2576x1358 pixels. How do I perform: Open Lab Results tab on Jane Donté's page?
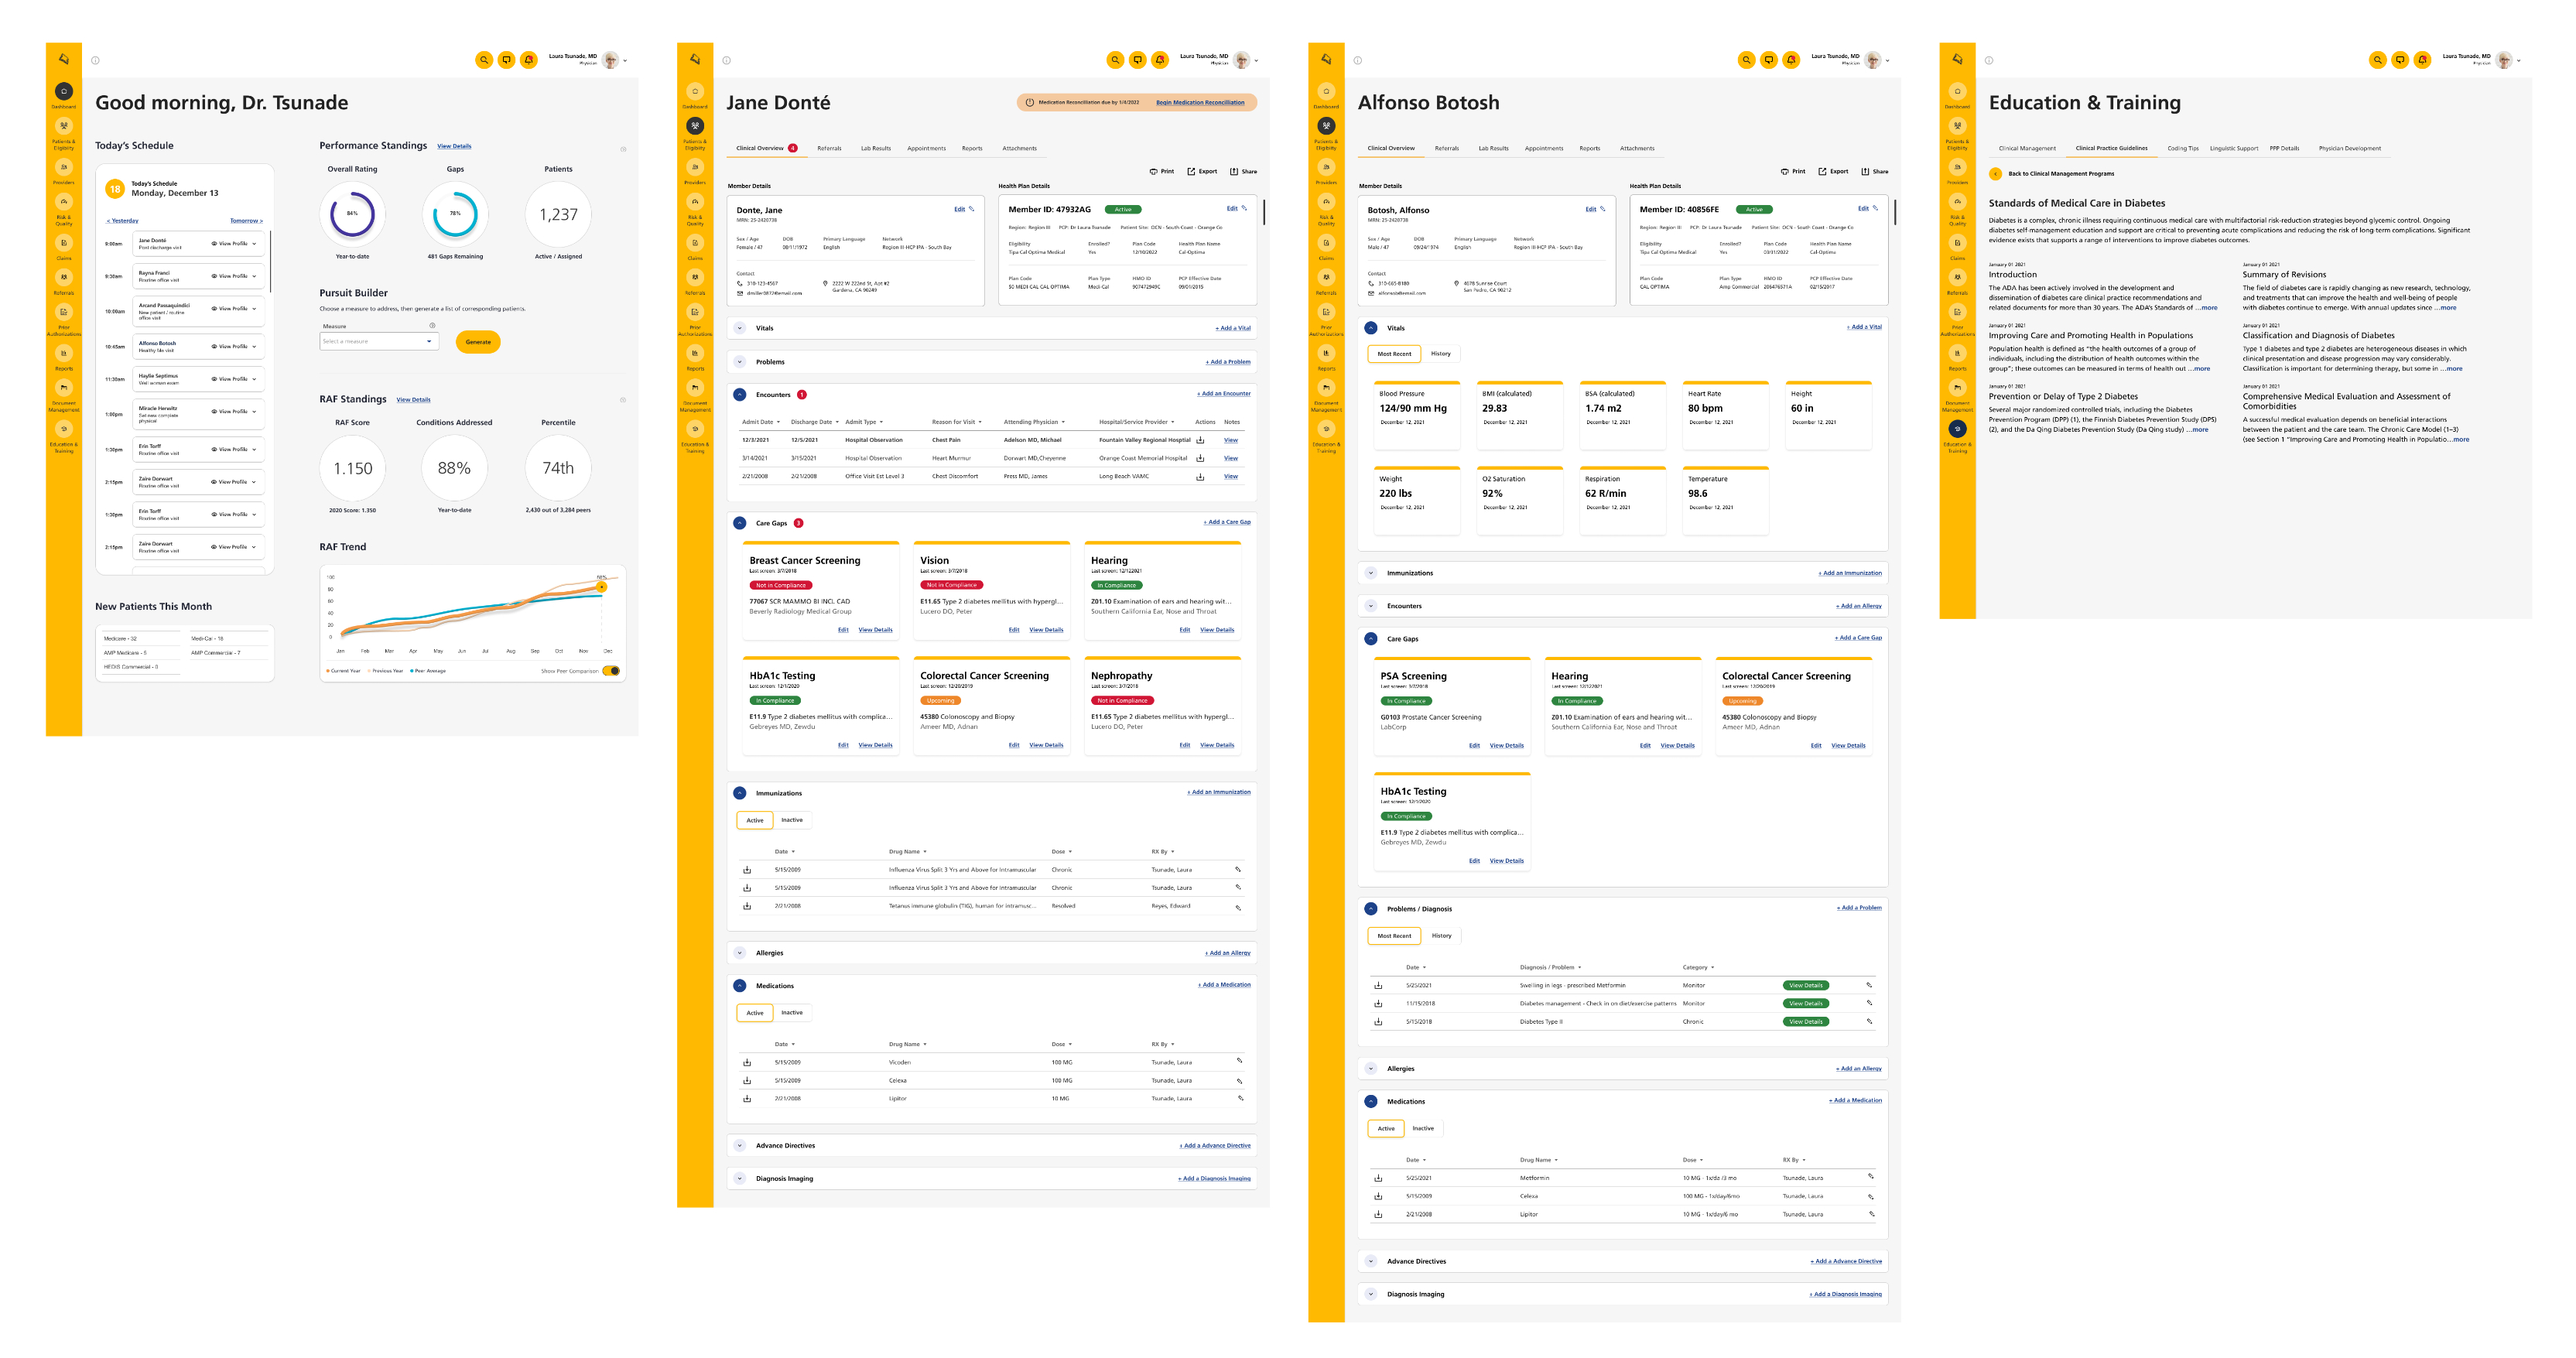pyautogui.click(x=875, y=149)
